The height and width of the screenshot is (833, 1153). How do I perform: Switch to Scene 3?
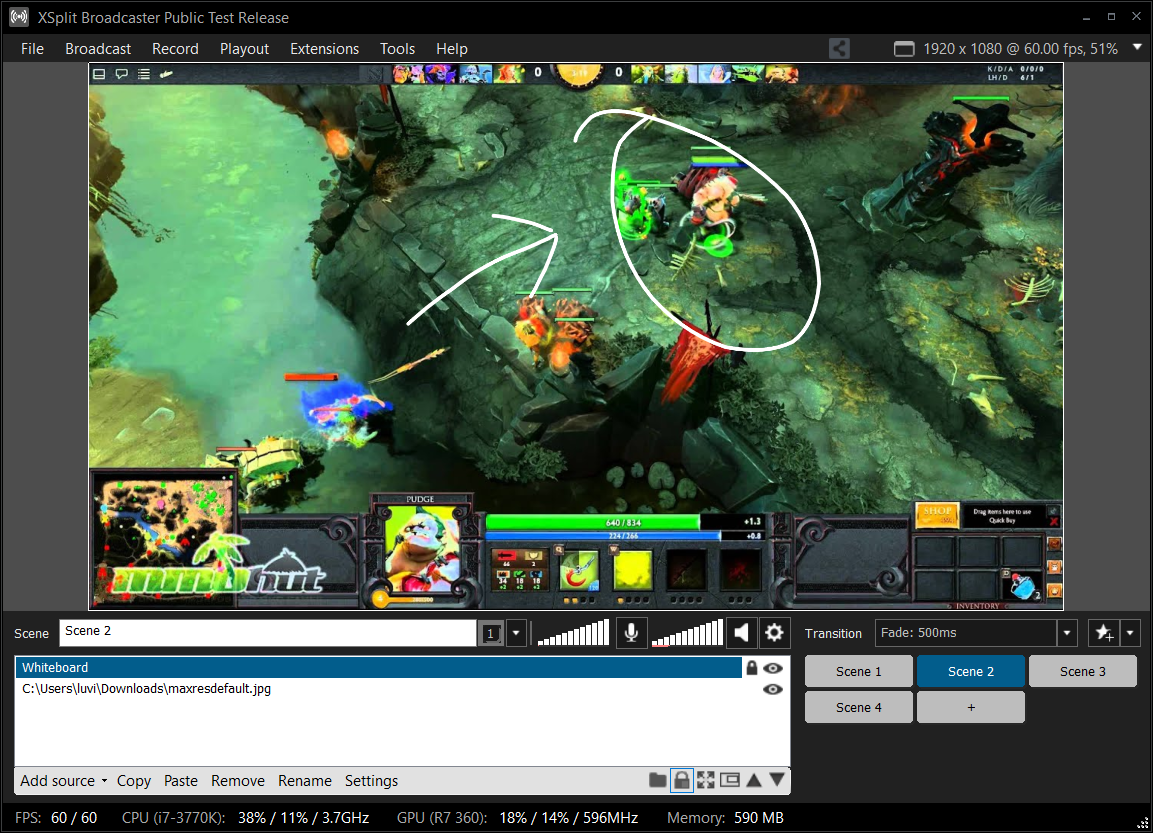point(1082,671)
